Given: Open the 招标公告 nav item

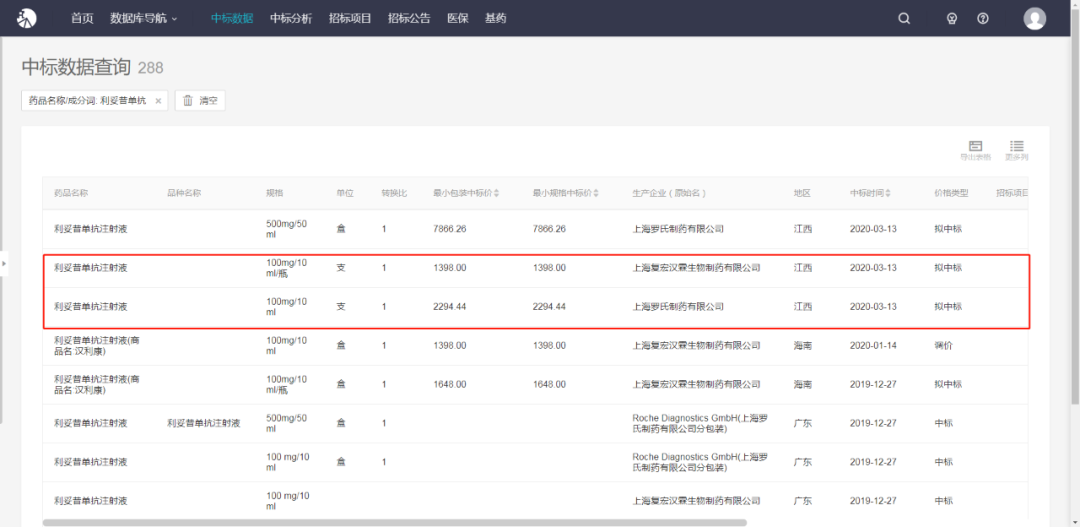Looking at the screenshot, I should [409, 19].
